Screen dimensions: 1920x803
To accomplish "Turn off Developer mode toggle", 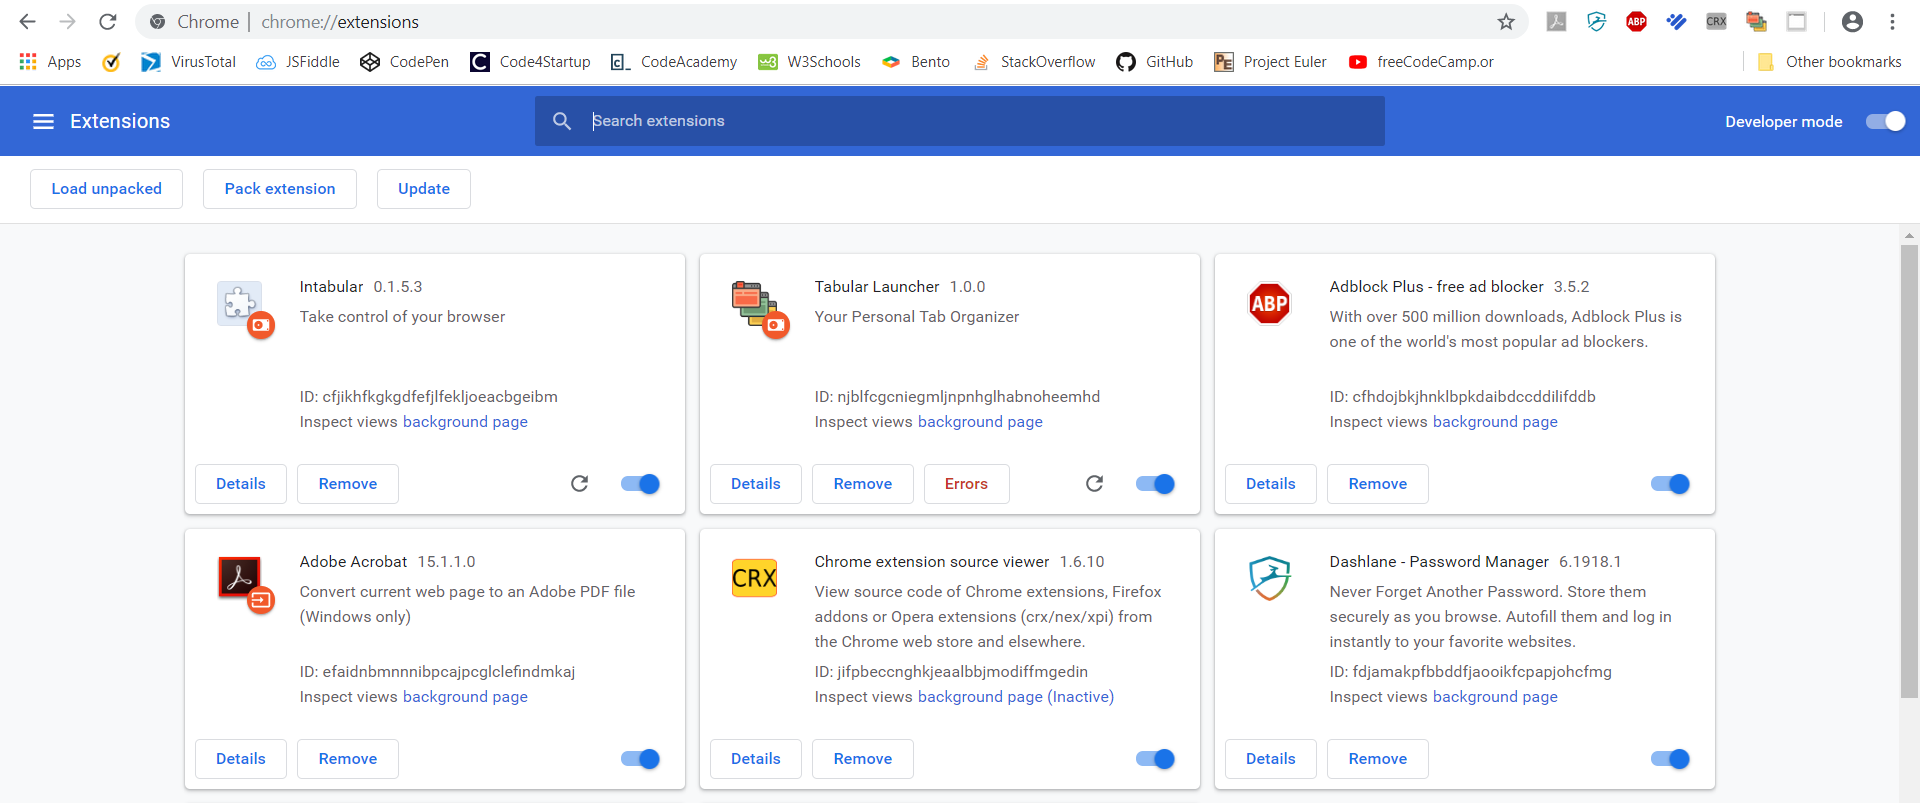I will click(x=1885, y=121).
